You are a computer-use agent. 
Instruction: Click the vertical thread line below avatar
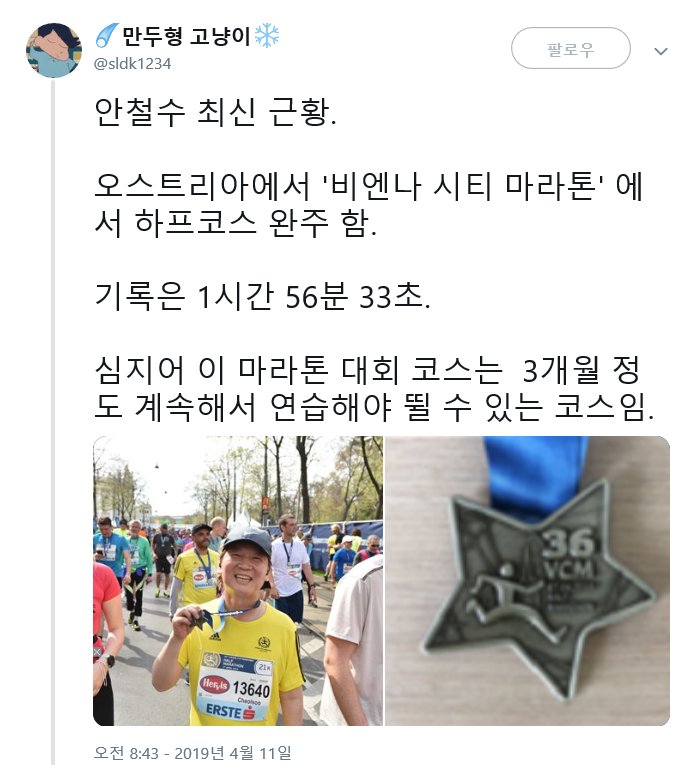(54, 422)
